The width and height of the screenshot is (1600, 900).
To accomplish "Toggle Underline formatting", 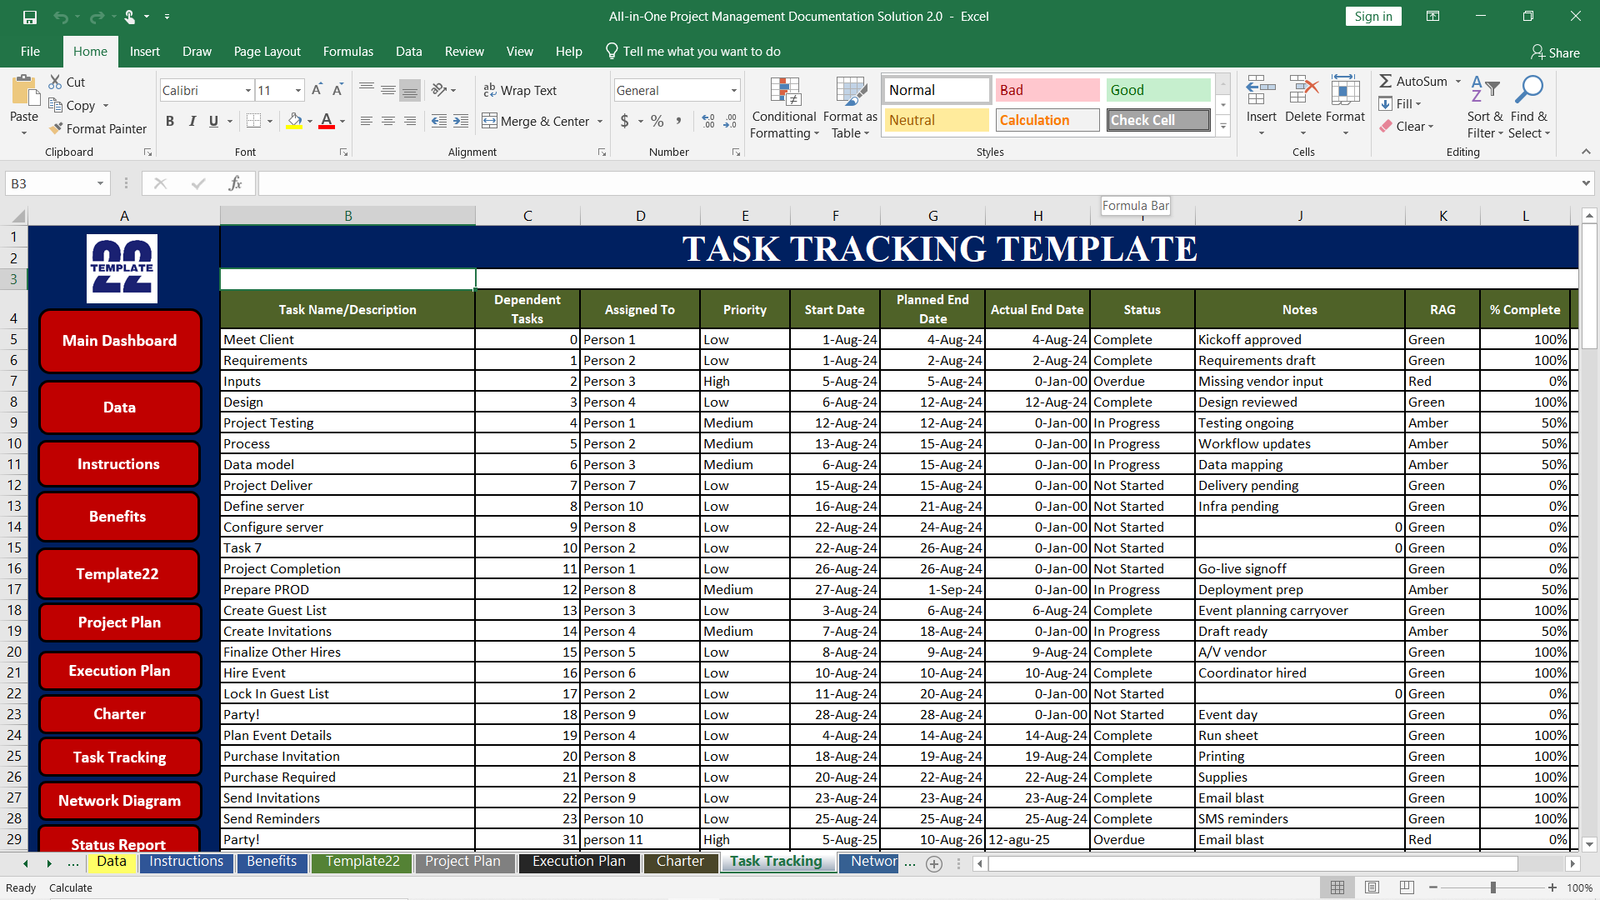I will tap(213, 121).
